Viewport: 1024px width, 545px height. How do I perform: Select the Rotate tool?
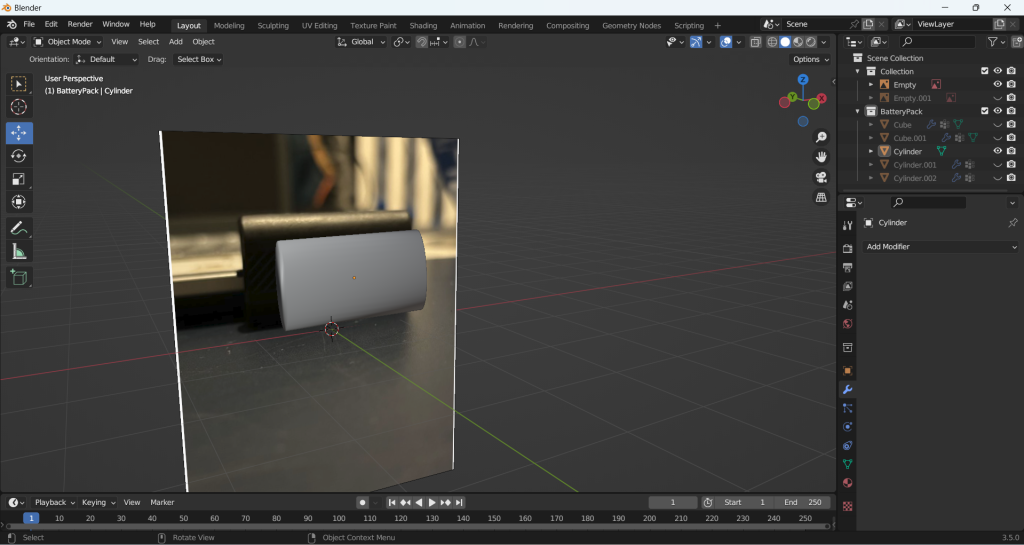[x=19, y=156]
